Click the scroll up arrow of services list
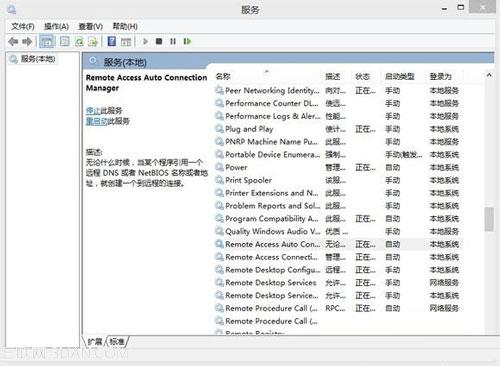The image size is (500, 366). click(489, 75)
